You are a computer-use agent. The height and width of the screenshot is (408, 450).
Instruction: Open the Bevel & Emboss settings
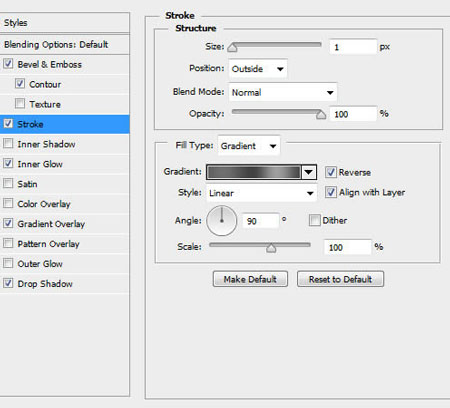(x=49, y=64)
